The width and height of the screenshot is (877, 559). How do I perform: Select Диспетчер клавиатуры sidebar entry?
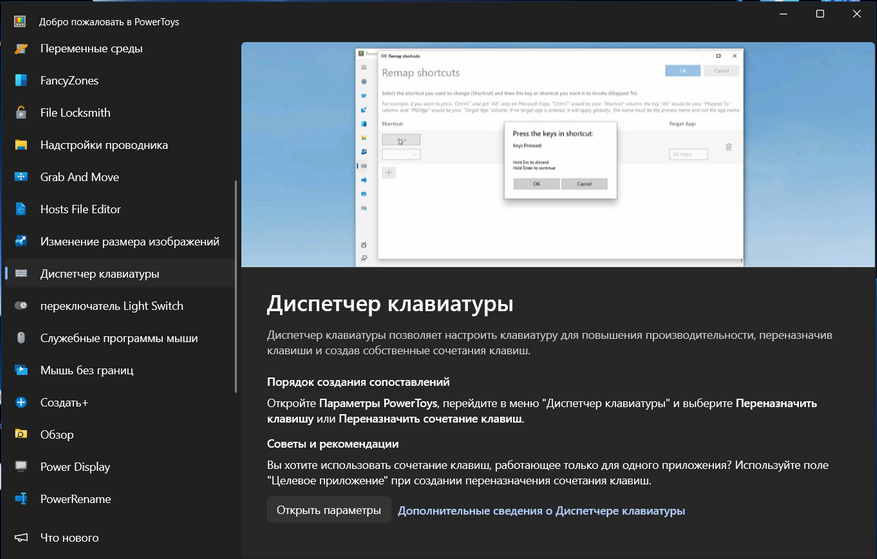tap(120, 274)
